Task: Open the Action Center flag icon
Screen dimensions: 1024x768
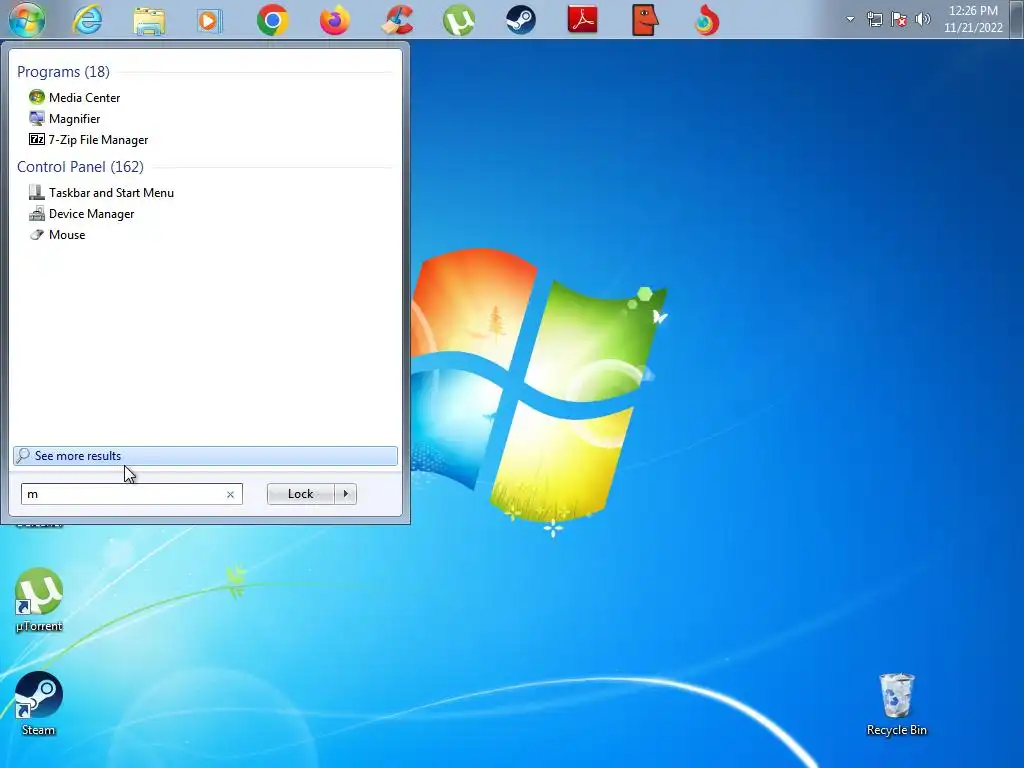Action: [899, 20]
